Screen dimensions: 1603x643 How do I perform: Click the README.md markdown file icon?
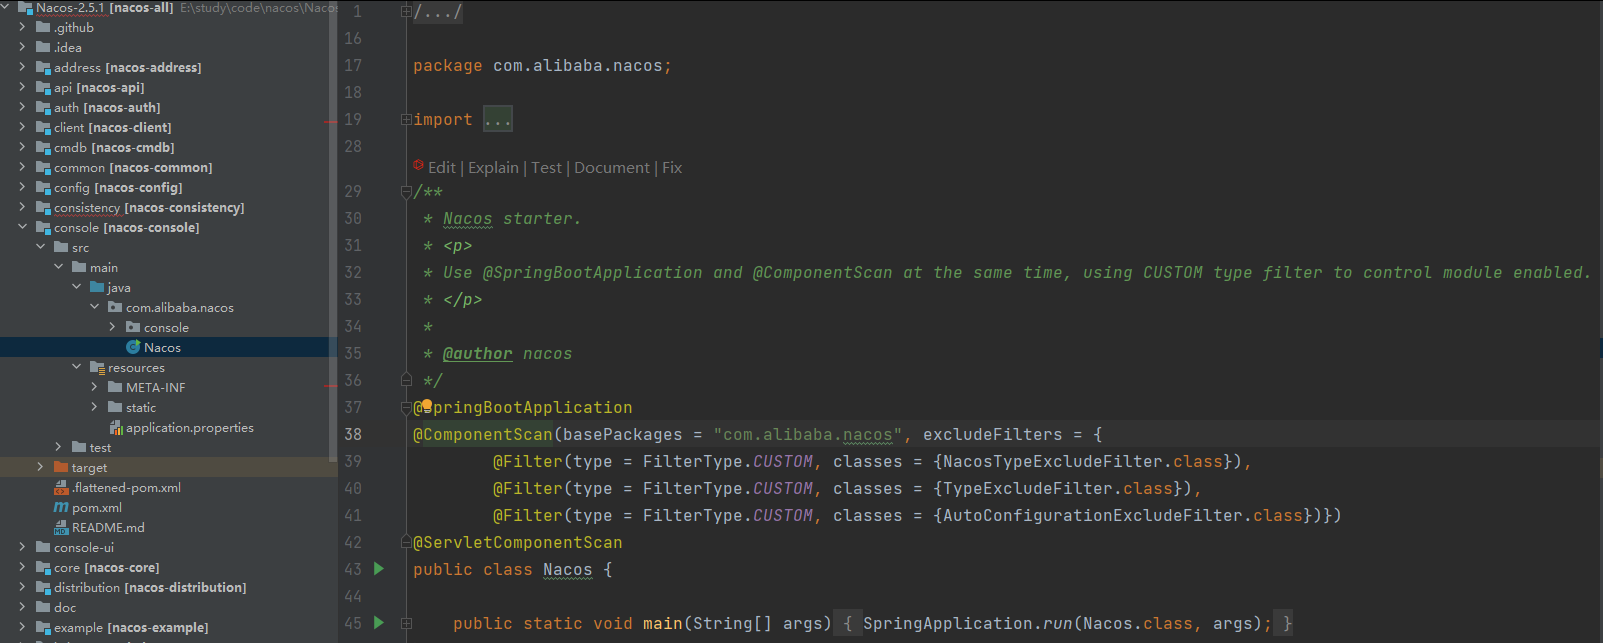pos(61,527)
